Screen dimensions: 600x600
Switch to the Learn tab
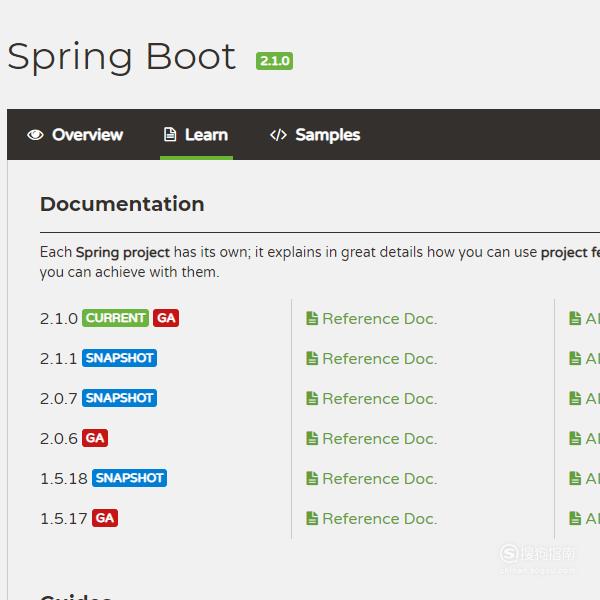pyautogui.click(x=196, y=135)
